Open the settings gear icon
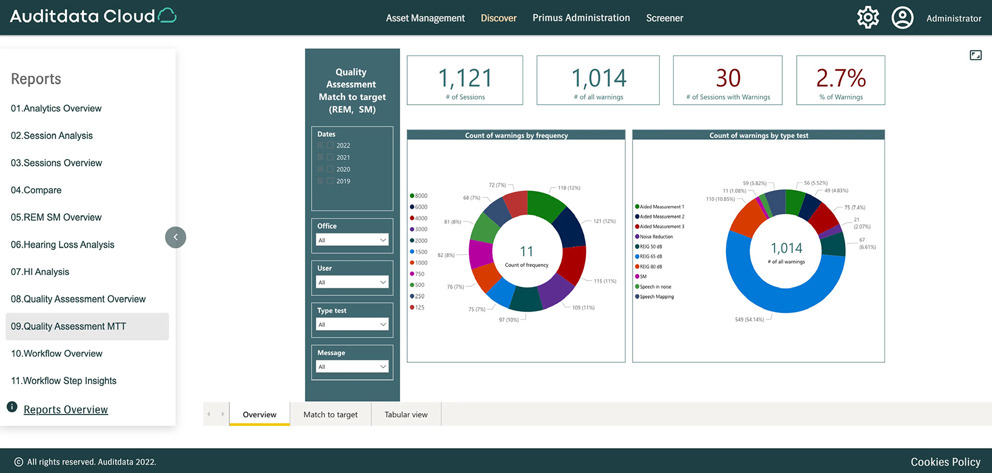Image resolution: width=992 pixels, height=473 pixels. point(868,18)
